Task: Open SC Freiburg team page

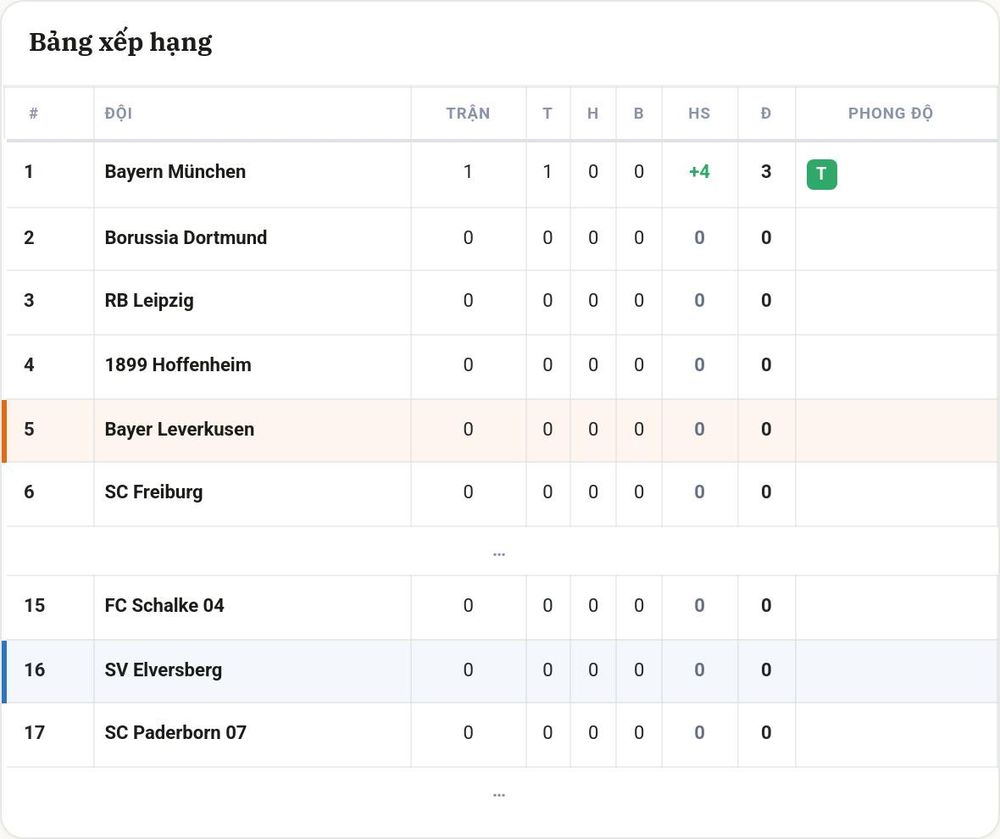Action: (x=154, y=492)
